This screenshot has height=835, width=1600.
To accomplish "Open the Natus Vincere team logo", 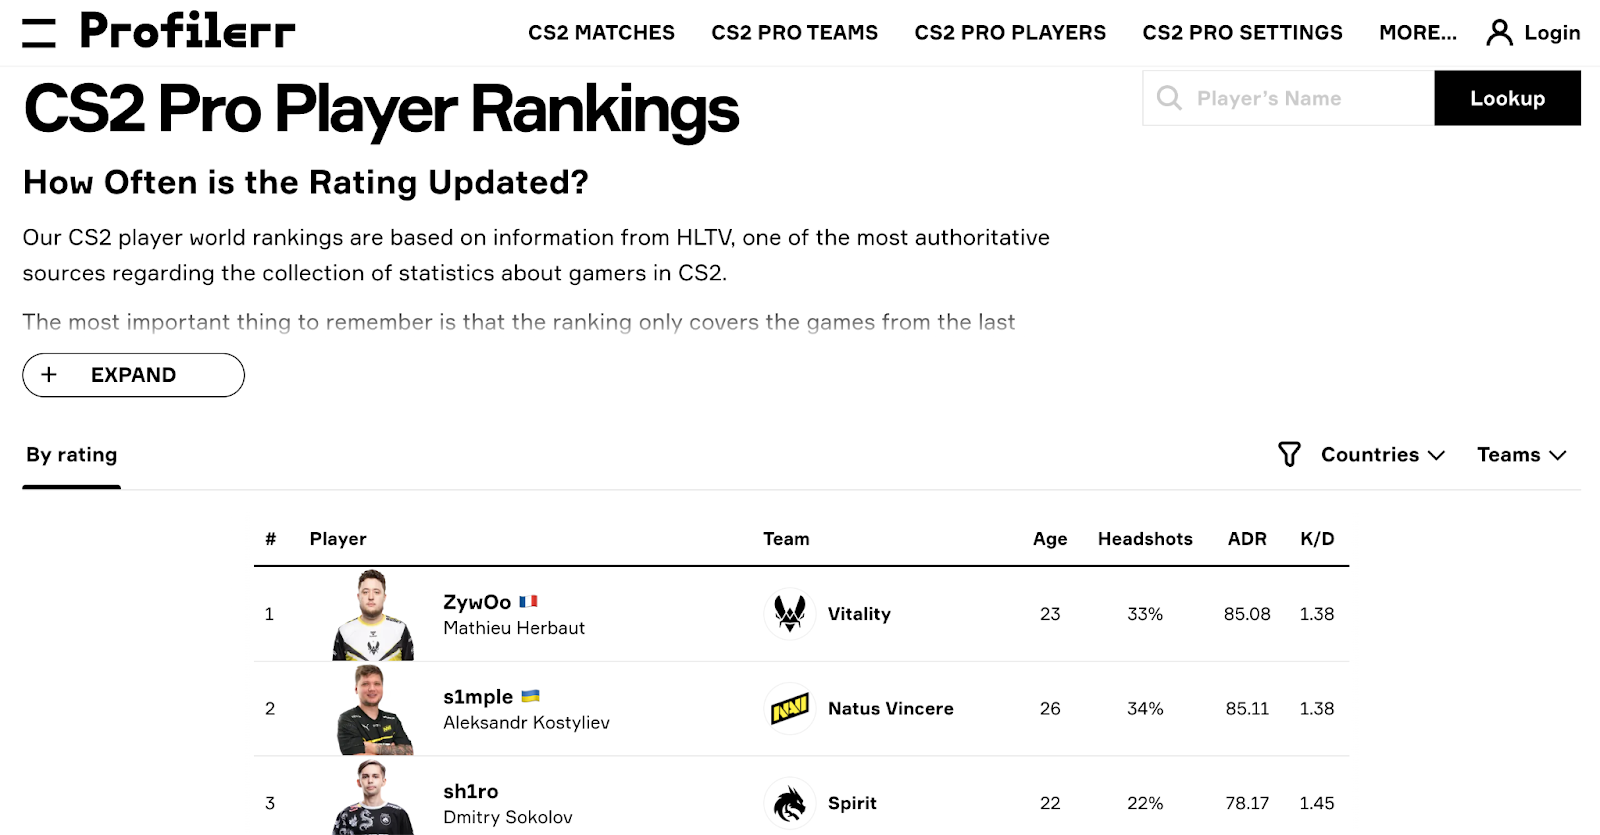I will (x=790, y=709).
